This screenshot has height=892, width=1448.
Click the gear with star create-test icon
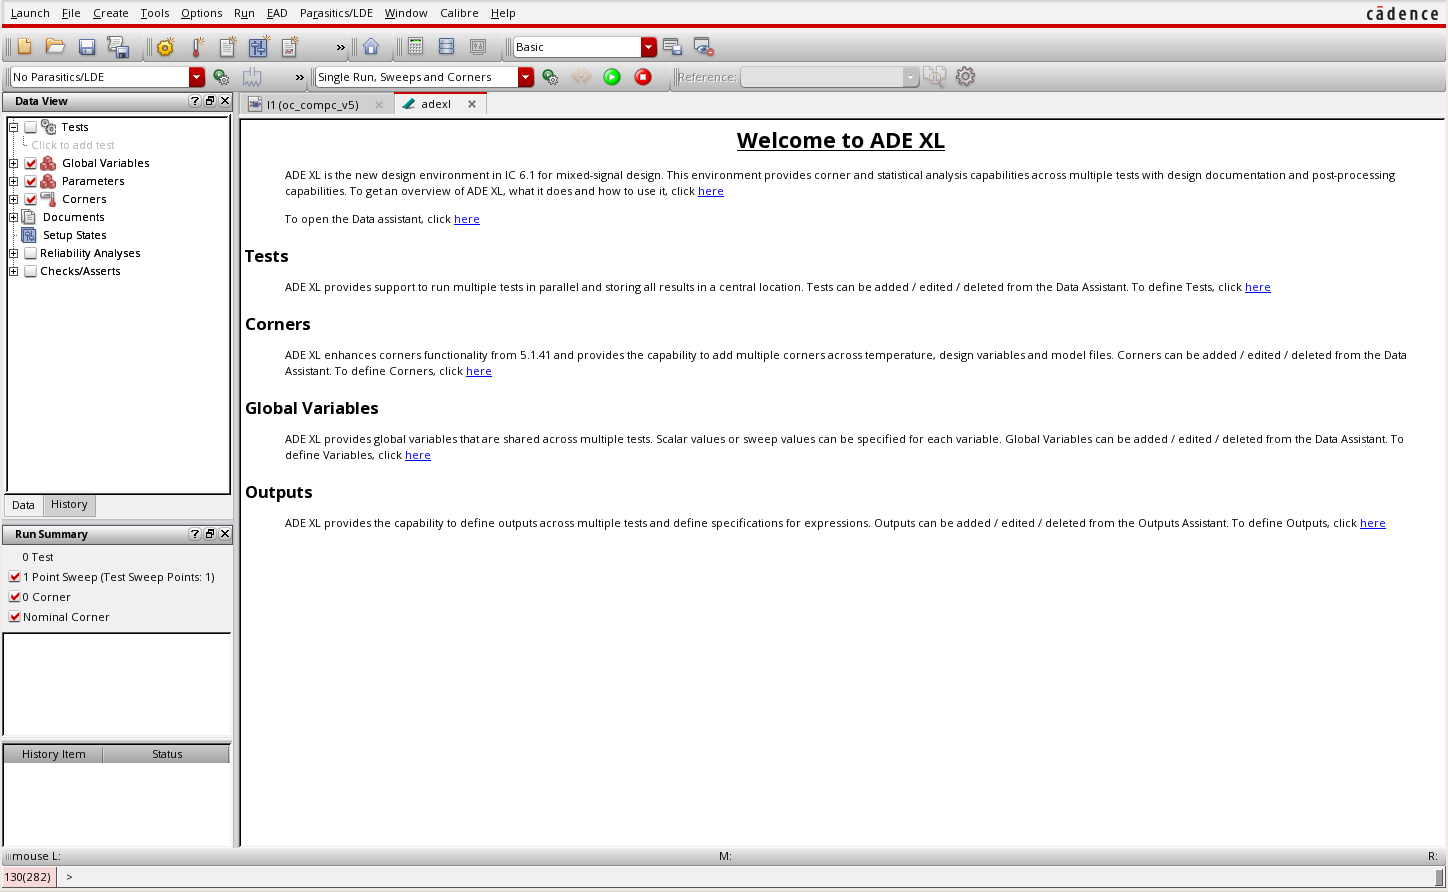click(165, 47)
